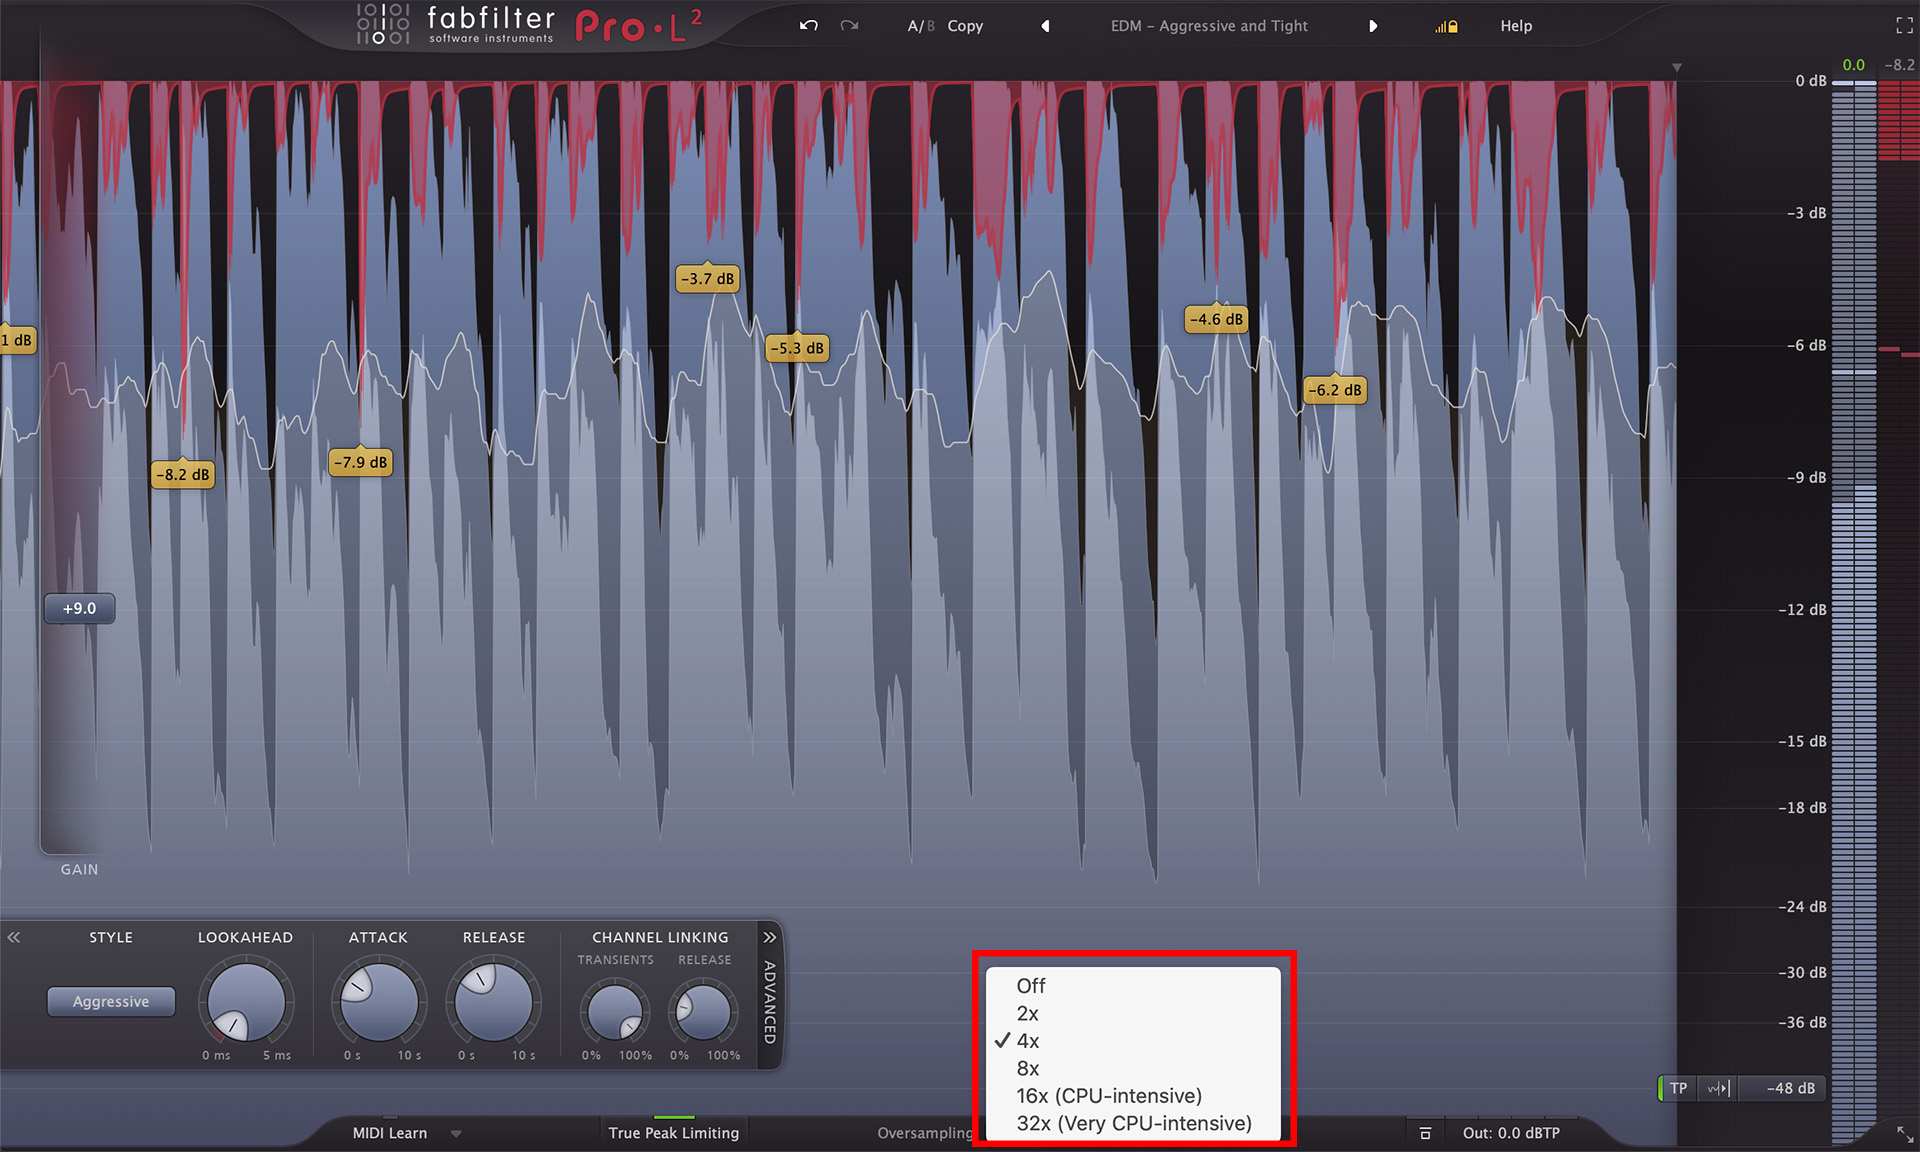The height and width of the screenshot is (1152, 1920).
Task: Click the -6.2 dB gain reduction label
Action: (x=1336, y=390)
